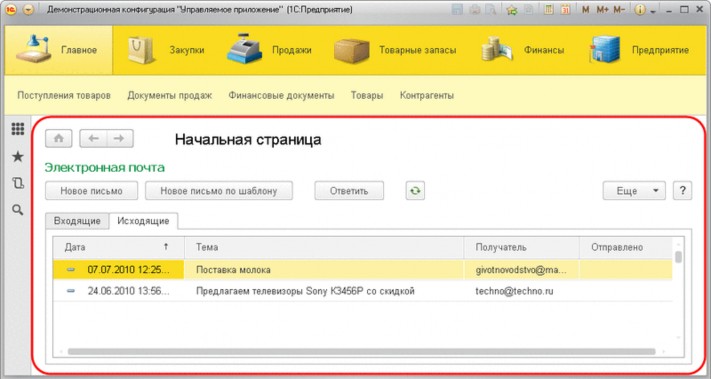Click the desk lamp icon of Главное
Image resolution: width=711 pixels, height=379 pixels.
coord(33,49)
